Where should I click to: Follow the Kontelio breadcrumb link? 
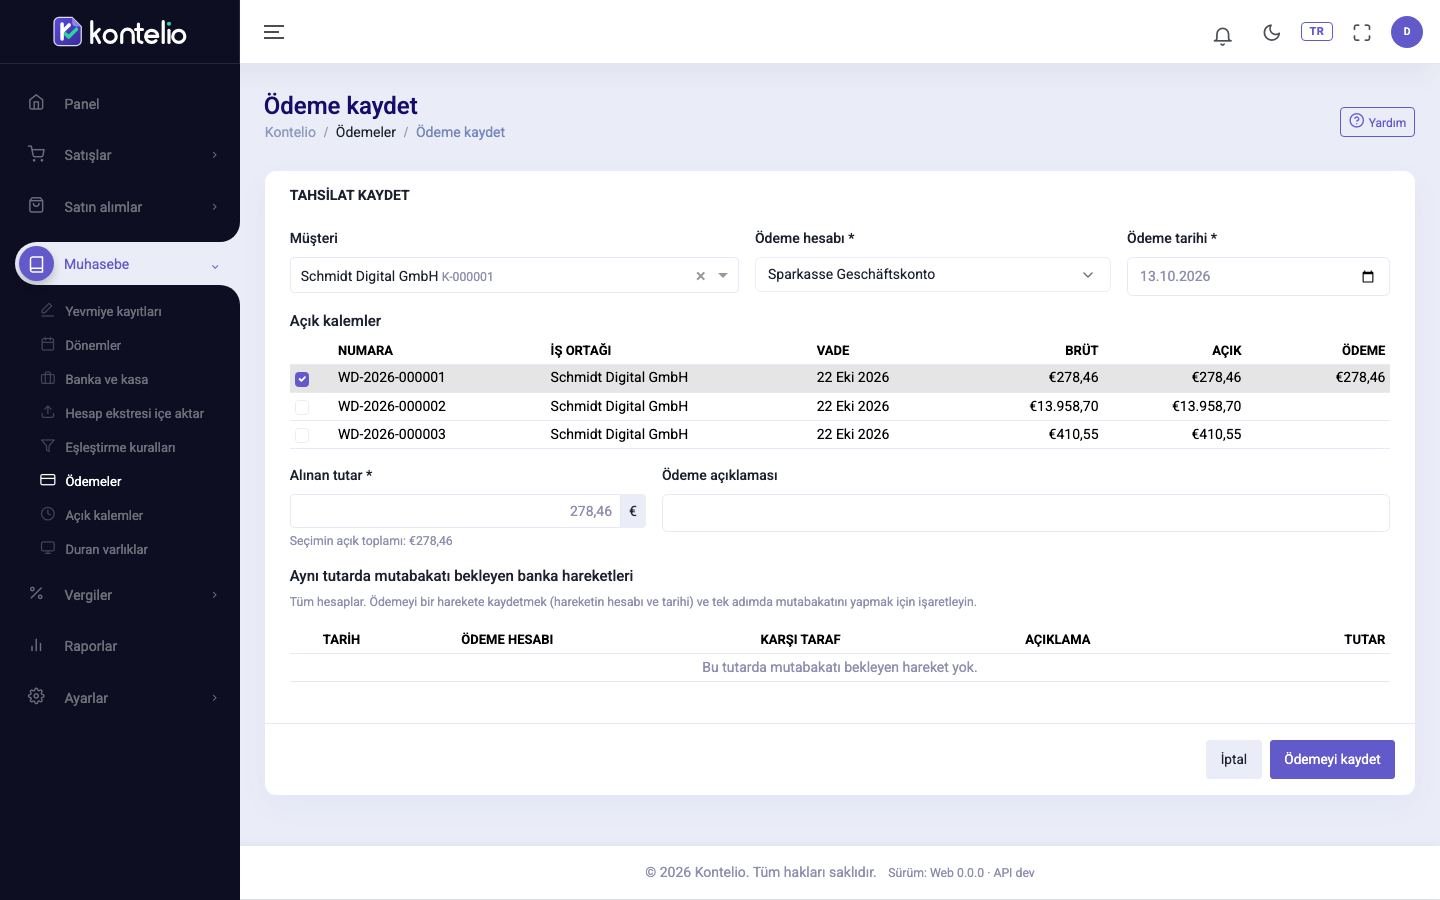[290, 132]
